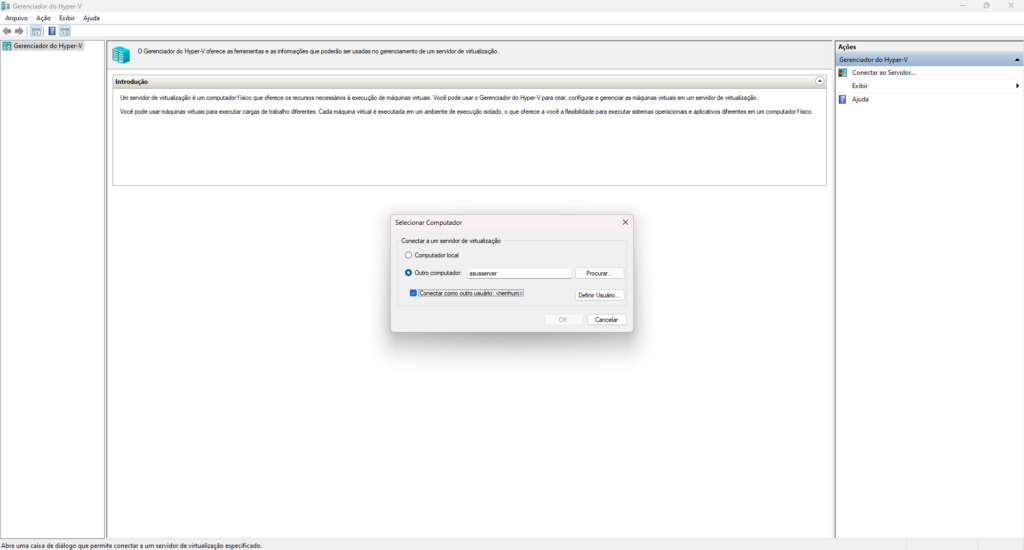This screenshot has width=1024, height=550.
Task: Click the blue help question mark toolbar icon
Action: (52, 31)
